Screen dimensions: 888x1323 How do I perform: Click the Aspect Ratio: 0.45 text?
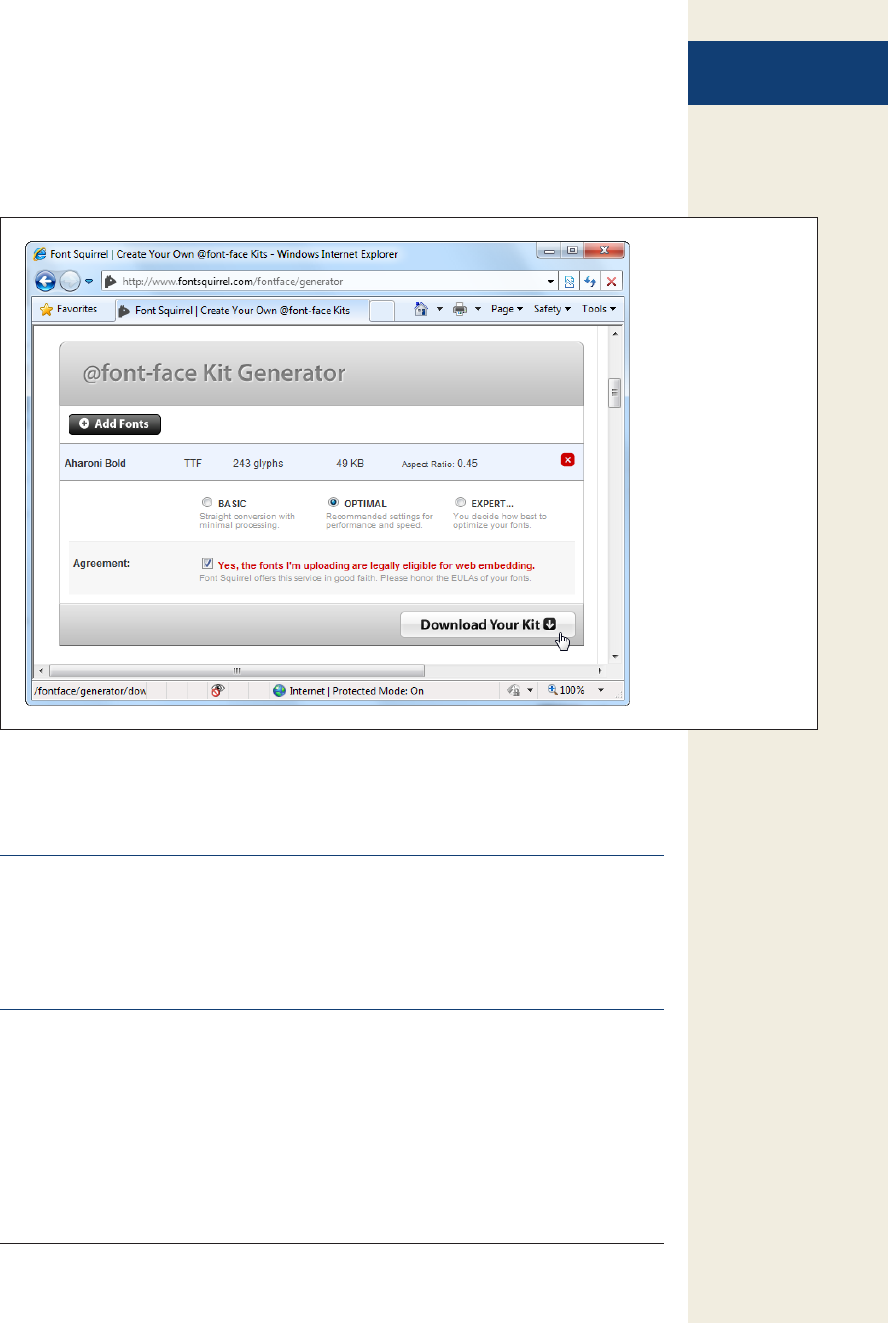coord(439,463)
